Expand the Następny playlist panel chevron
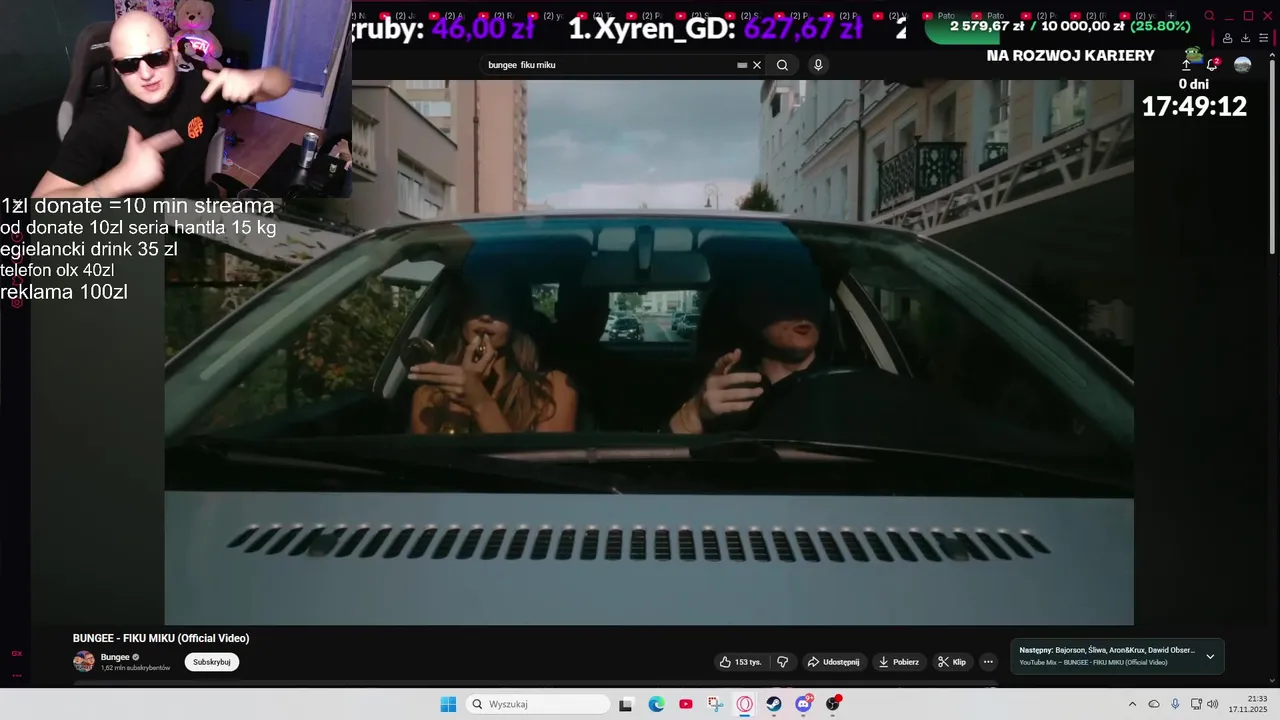This screenshot has height=720, width=1280. pos(1210,657)
